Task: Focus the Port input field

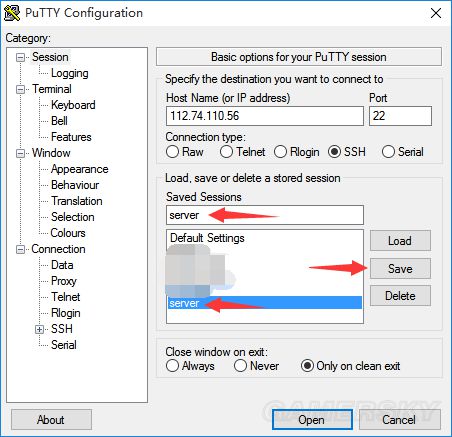Action: (400, 116)
